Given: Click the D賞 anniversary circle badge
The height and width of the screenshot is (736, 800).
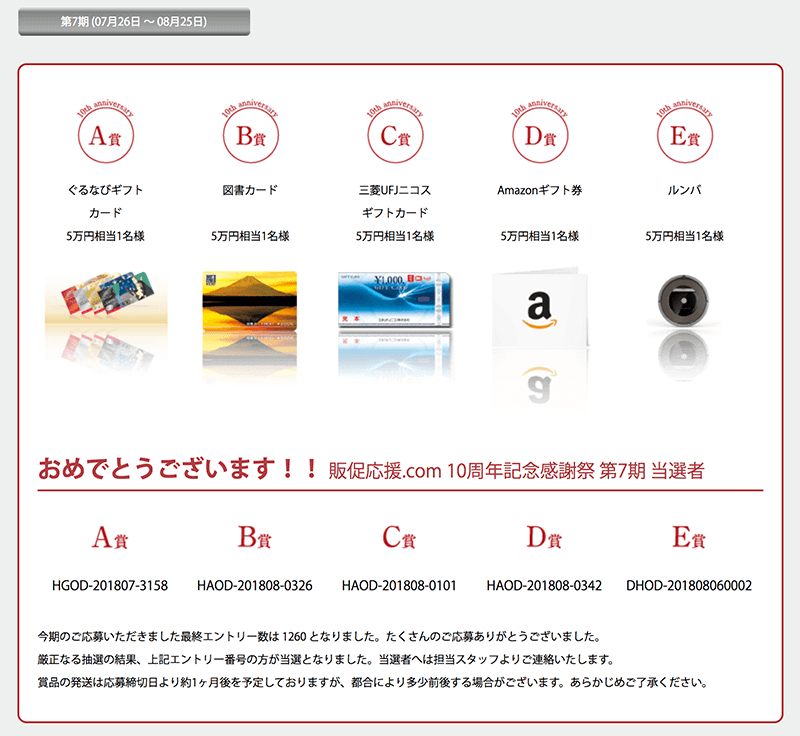Looking at the screenshot, I should (x=540, y=132).
